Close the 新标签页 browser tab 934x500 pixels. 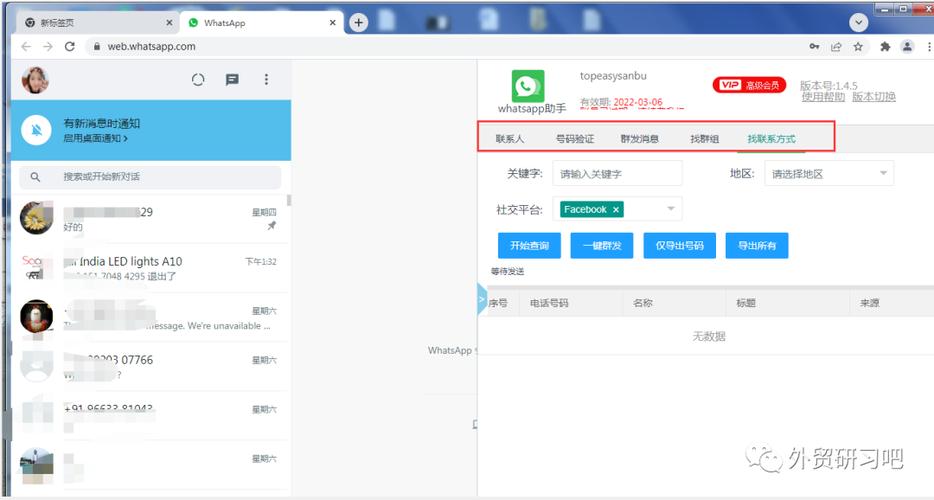click(169, 23)
